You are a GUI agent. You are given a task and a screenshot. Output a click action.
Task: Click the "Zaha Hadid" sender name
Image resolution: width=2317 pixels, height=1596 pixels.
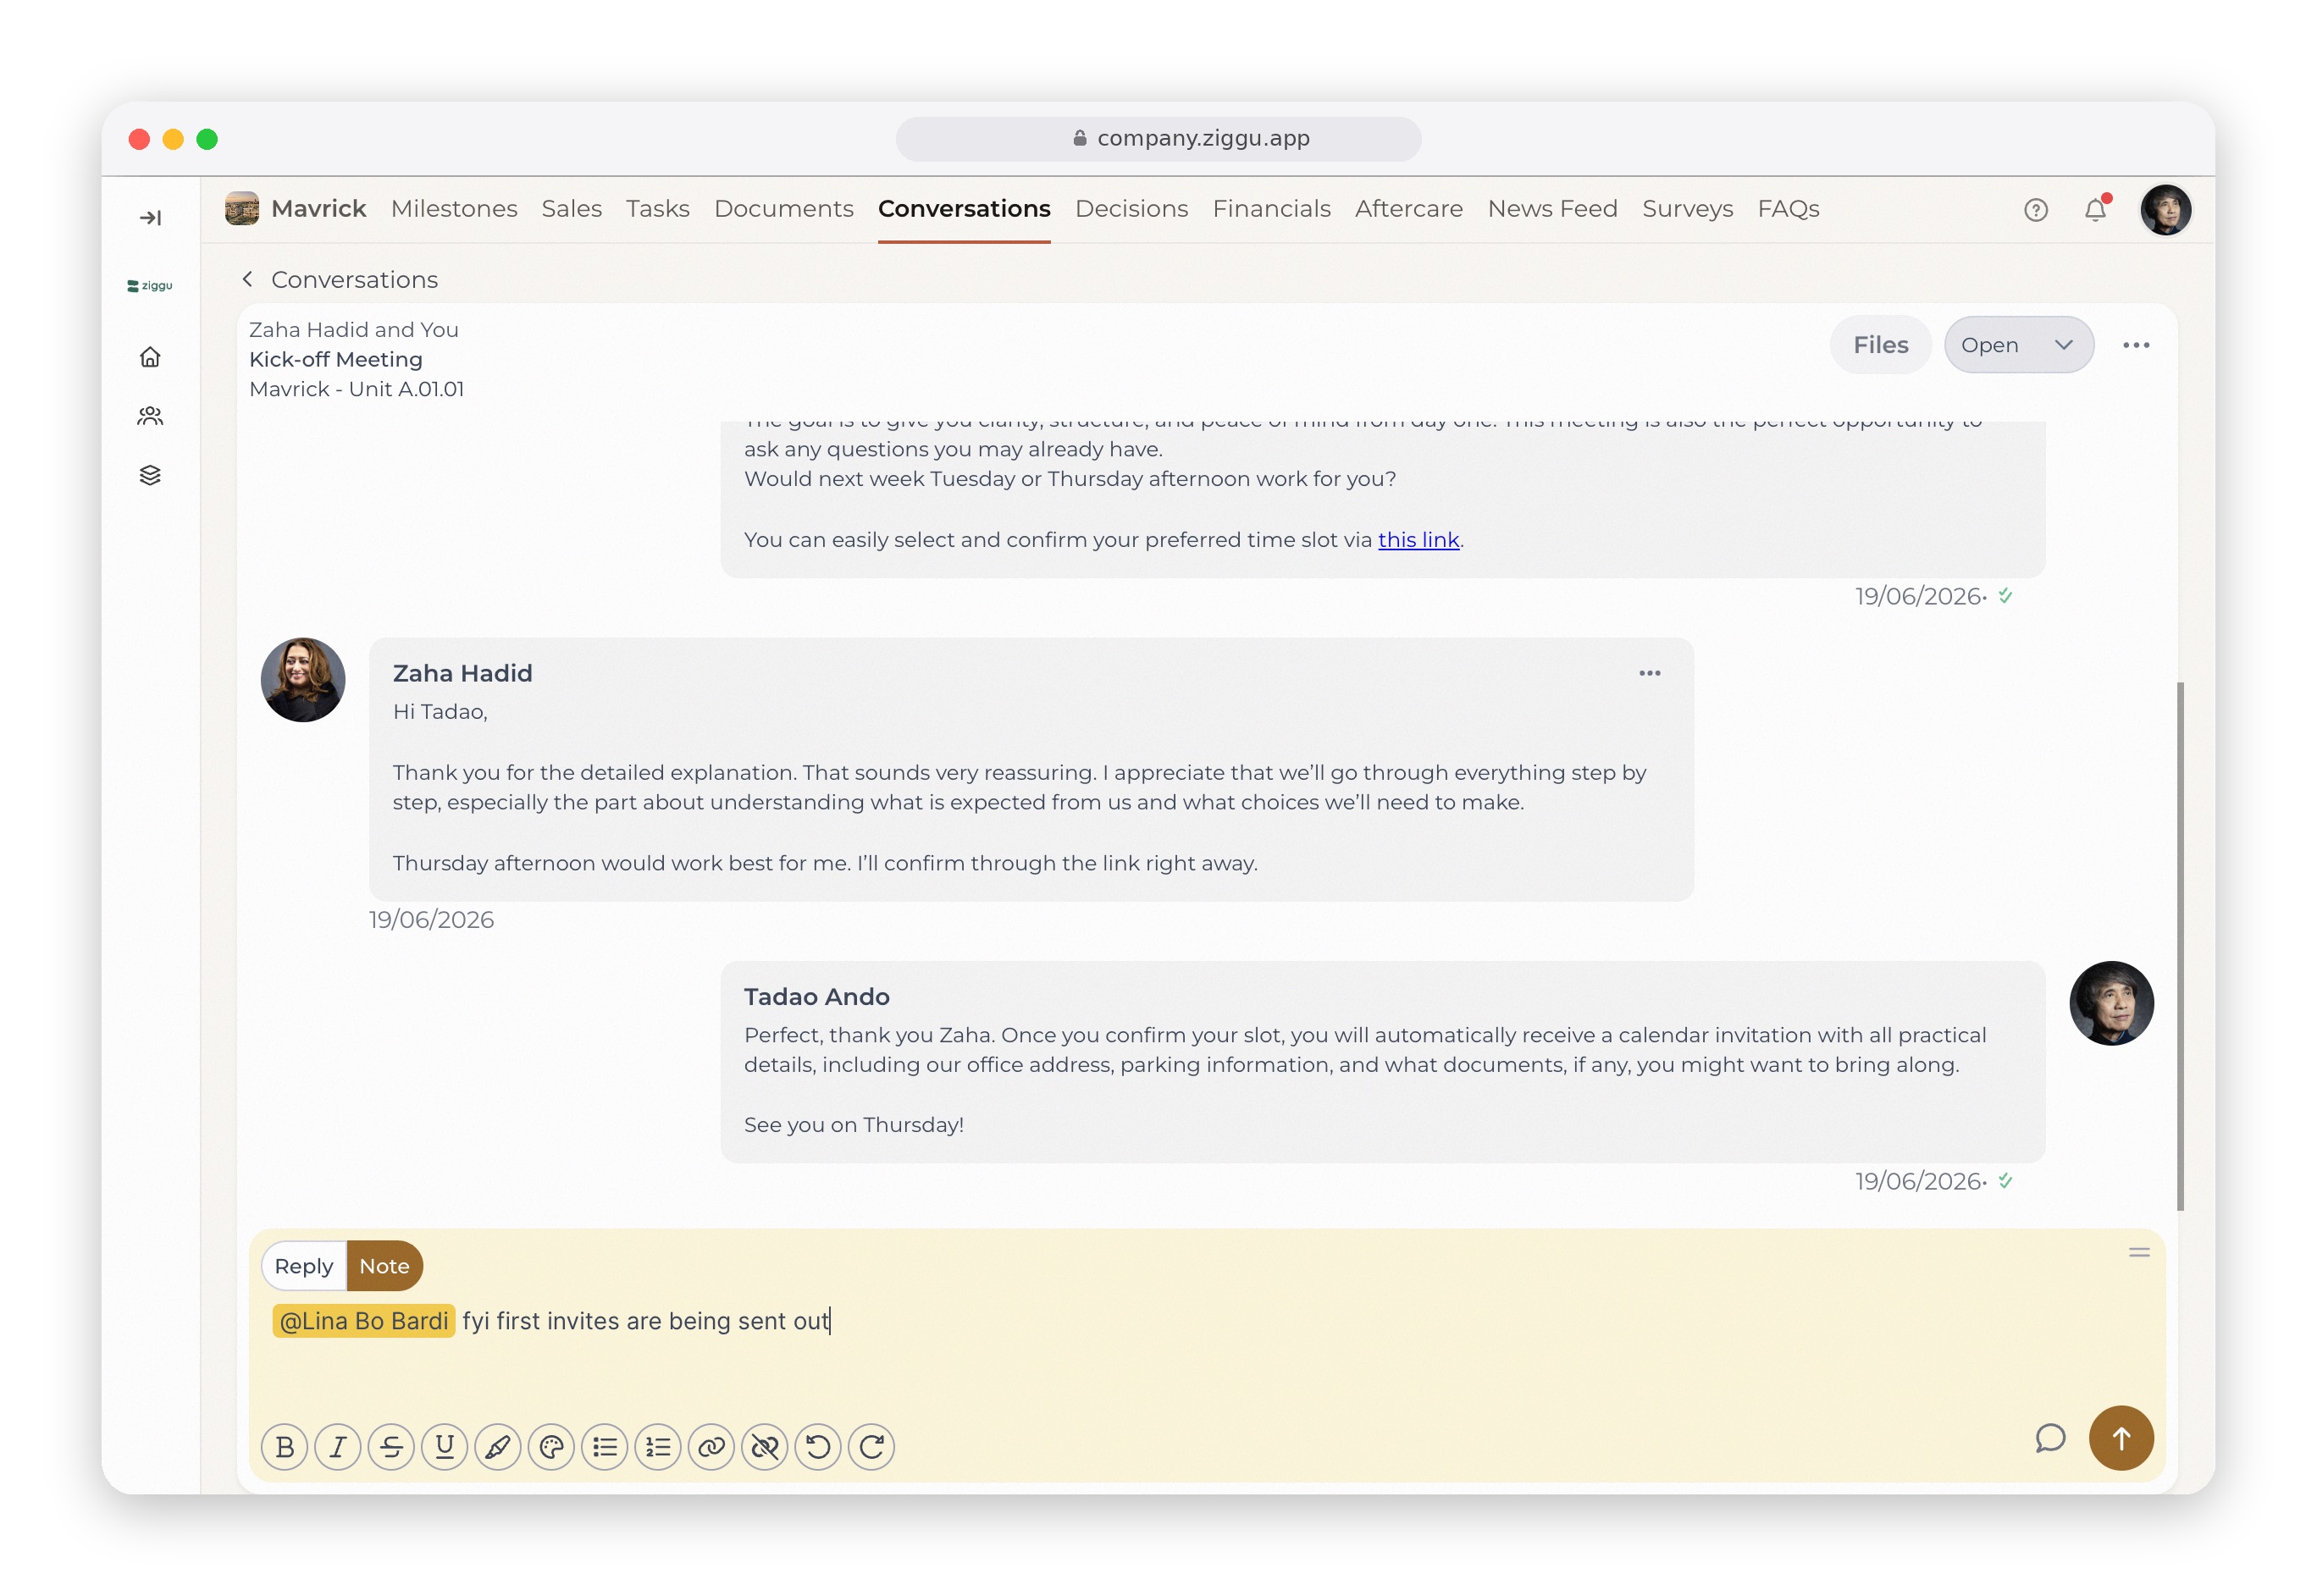tap(462, 673)
